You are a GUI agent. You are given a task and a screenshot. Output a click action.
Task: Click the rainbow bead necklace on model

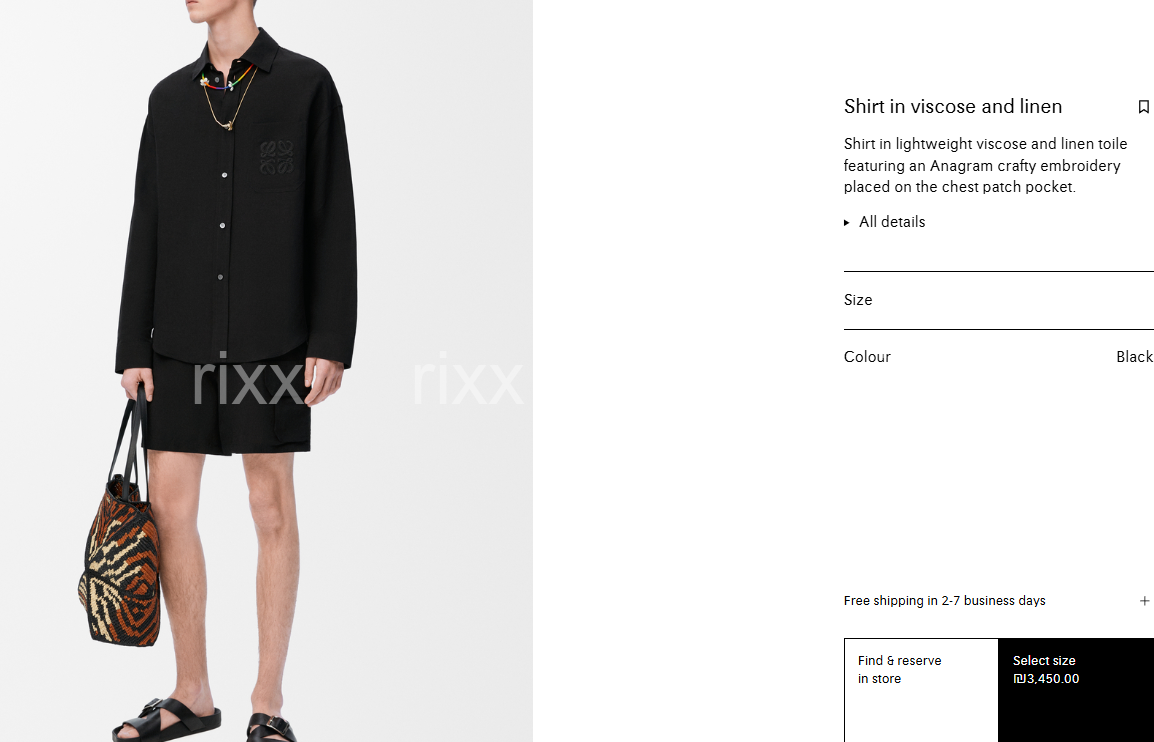pyautogui.click(x=228, y=79)
